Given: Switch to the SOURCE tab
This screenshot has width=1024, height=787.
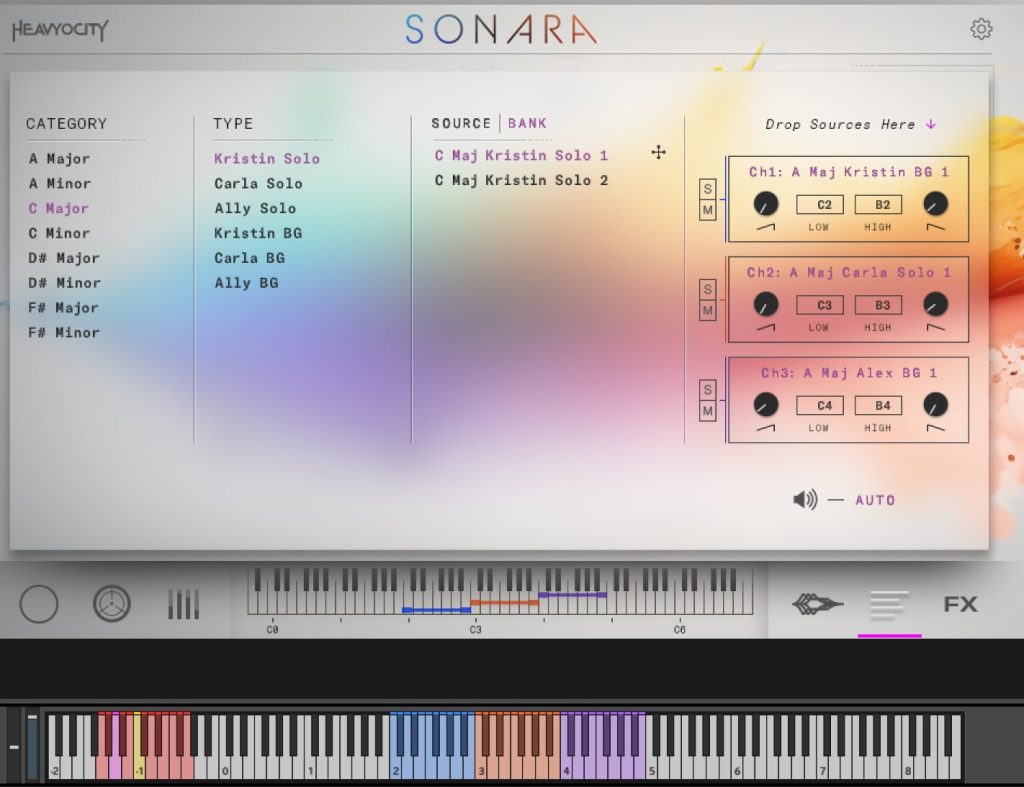Looking at the screenshot, I should coord(461,123).
